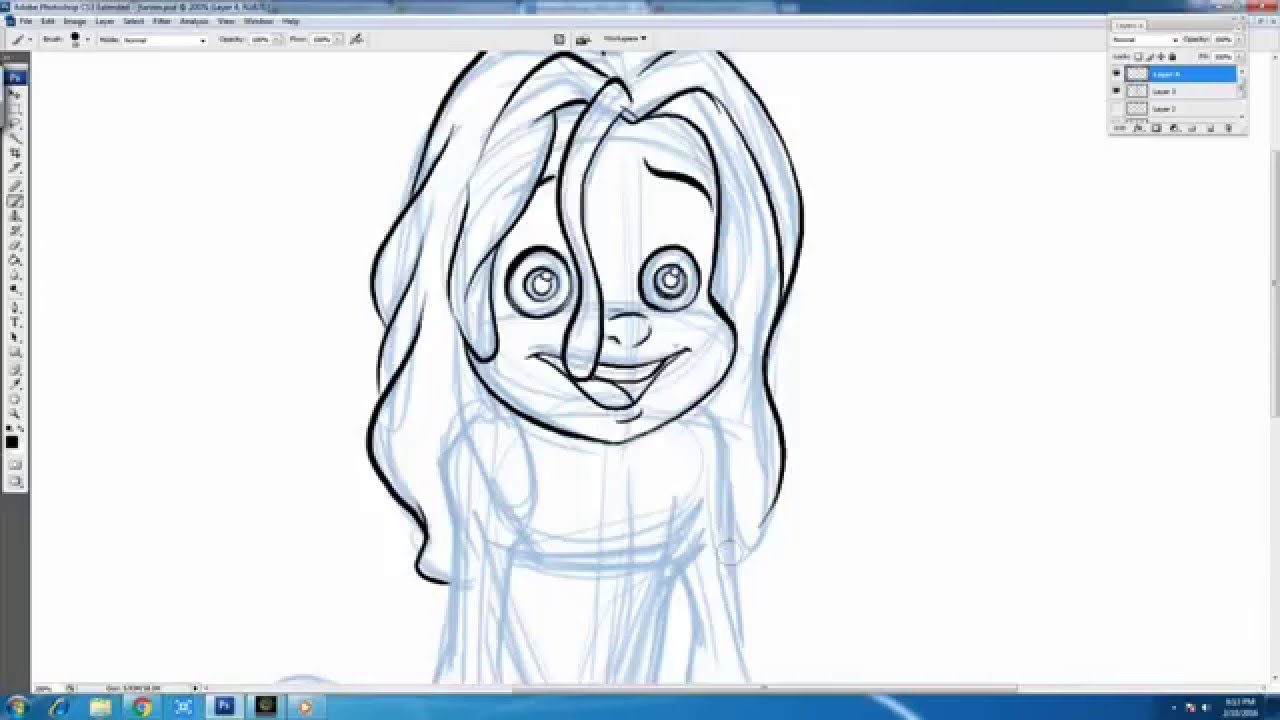1280x720 pixels.
Task: Open the Filter menu
Action: (162, 19)
